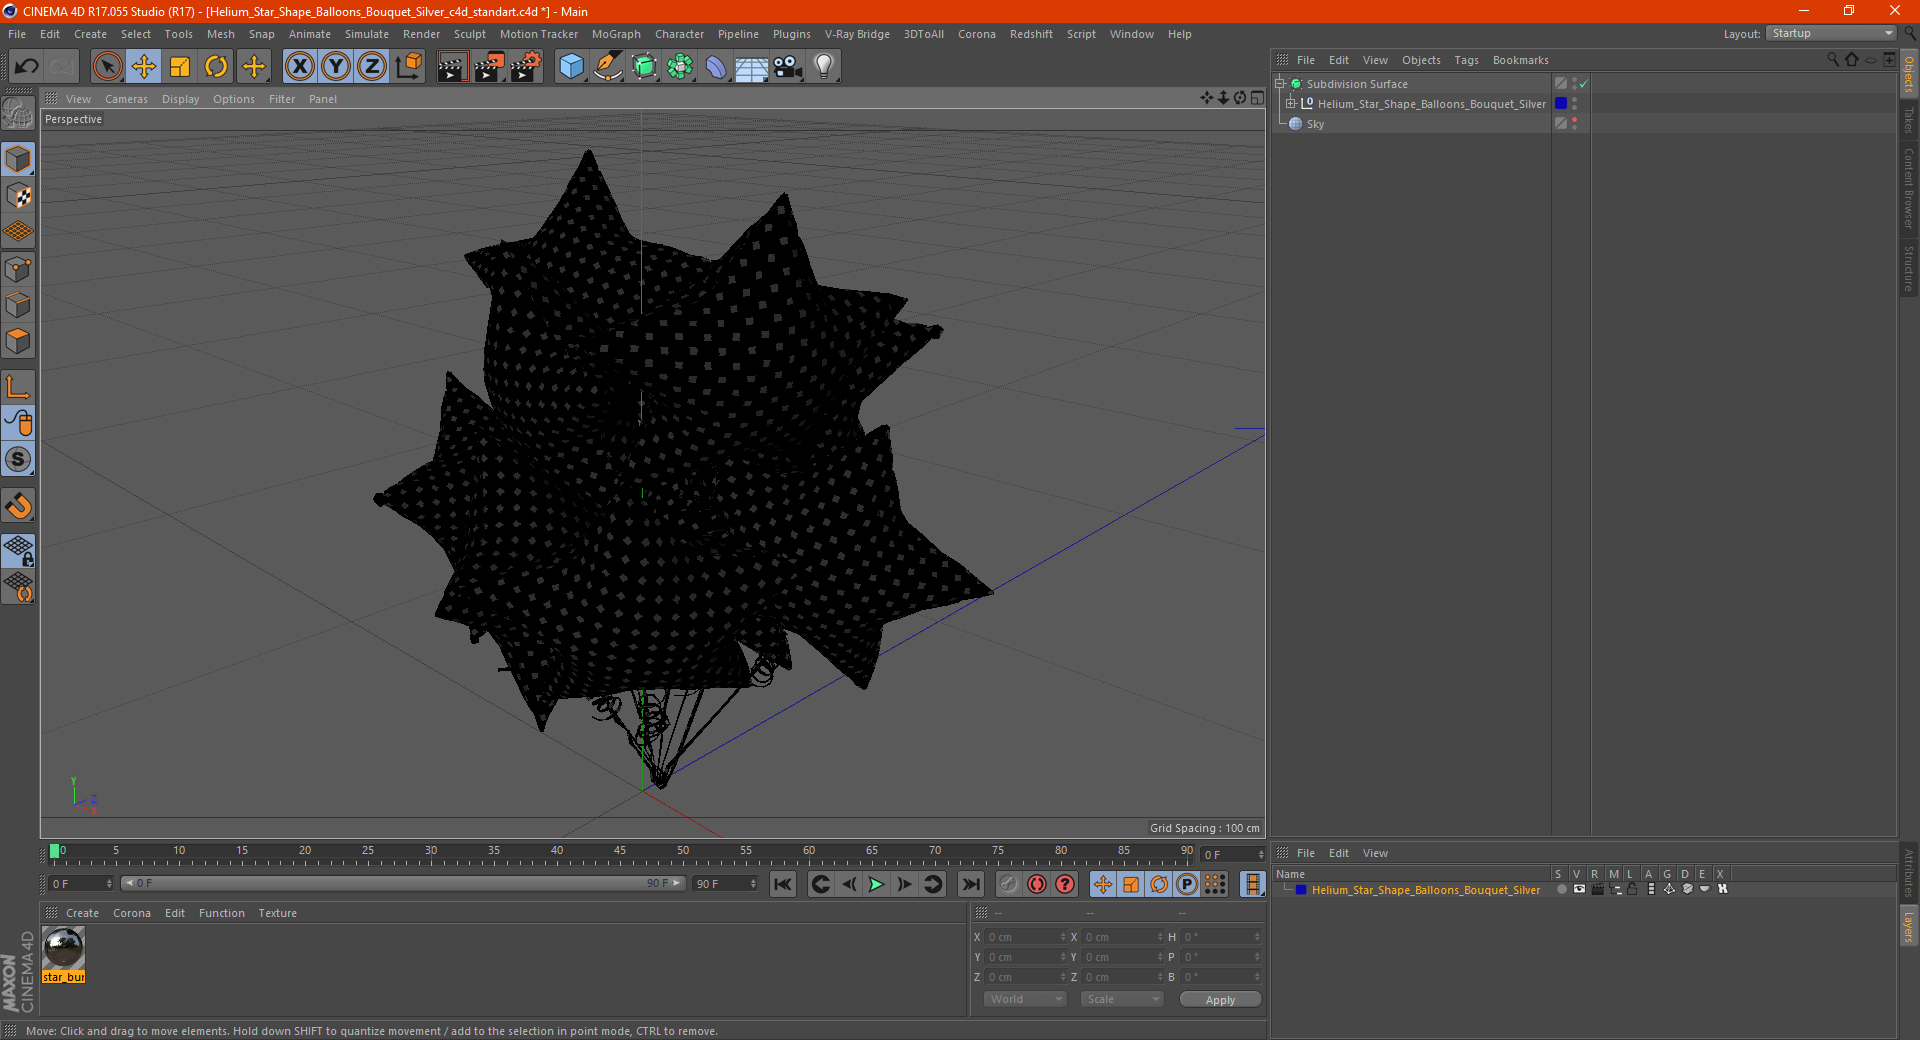Open the World coordinate dropdown

click(x=1025, y=999)
